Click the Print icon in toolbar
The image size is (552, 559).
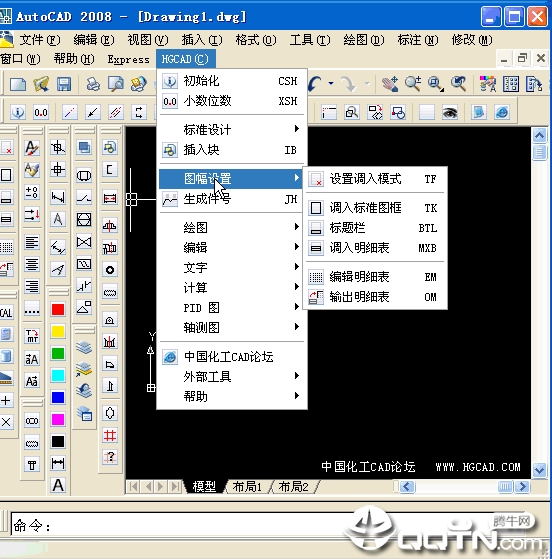point(93,84)
